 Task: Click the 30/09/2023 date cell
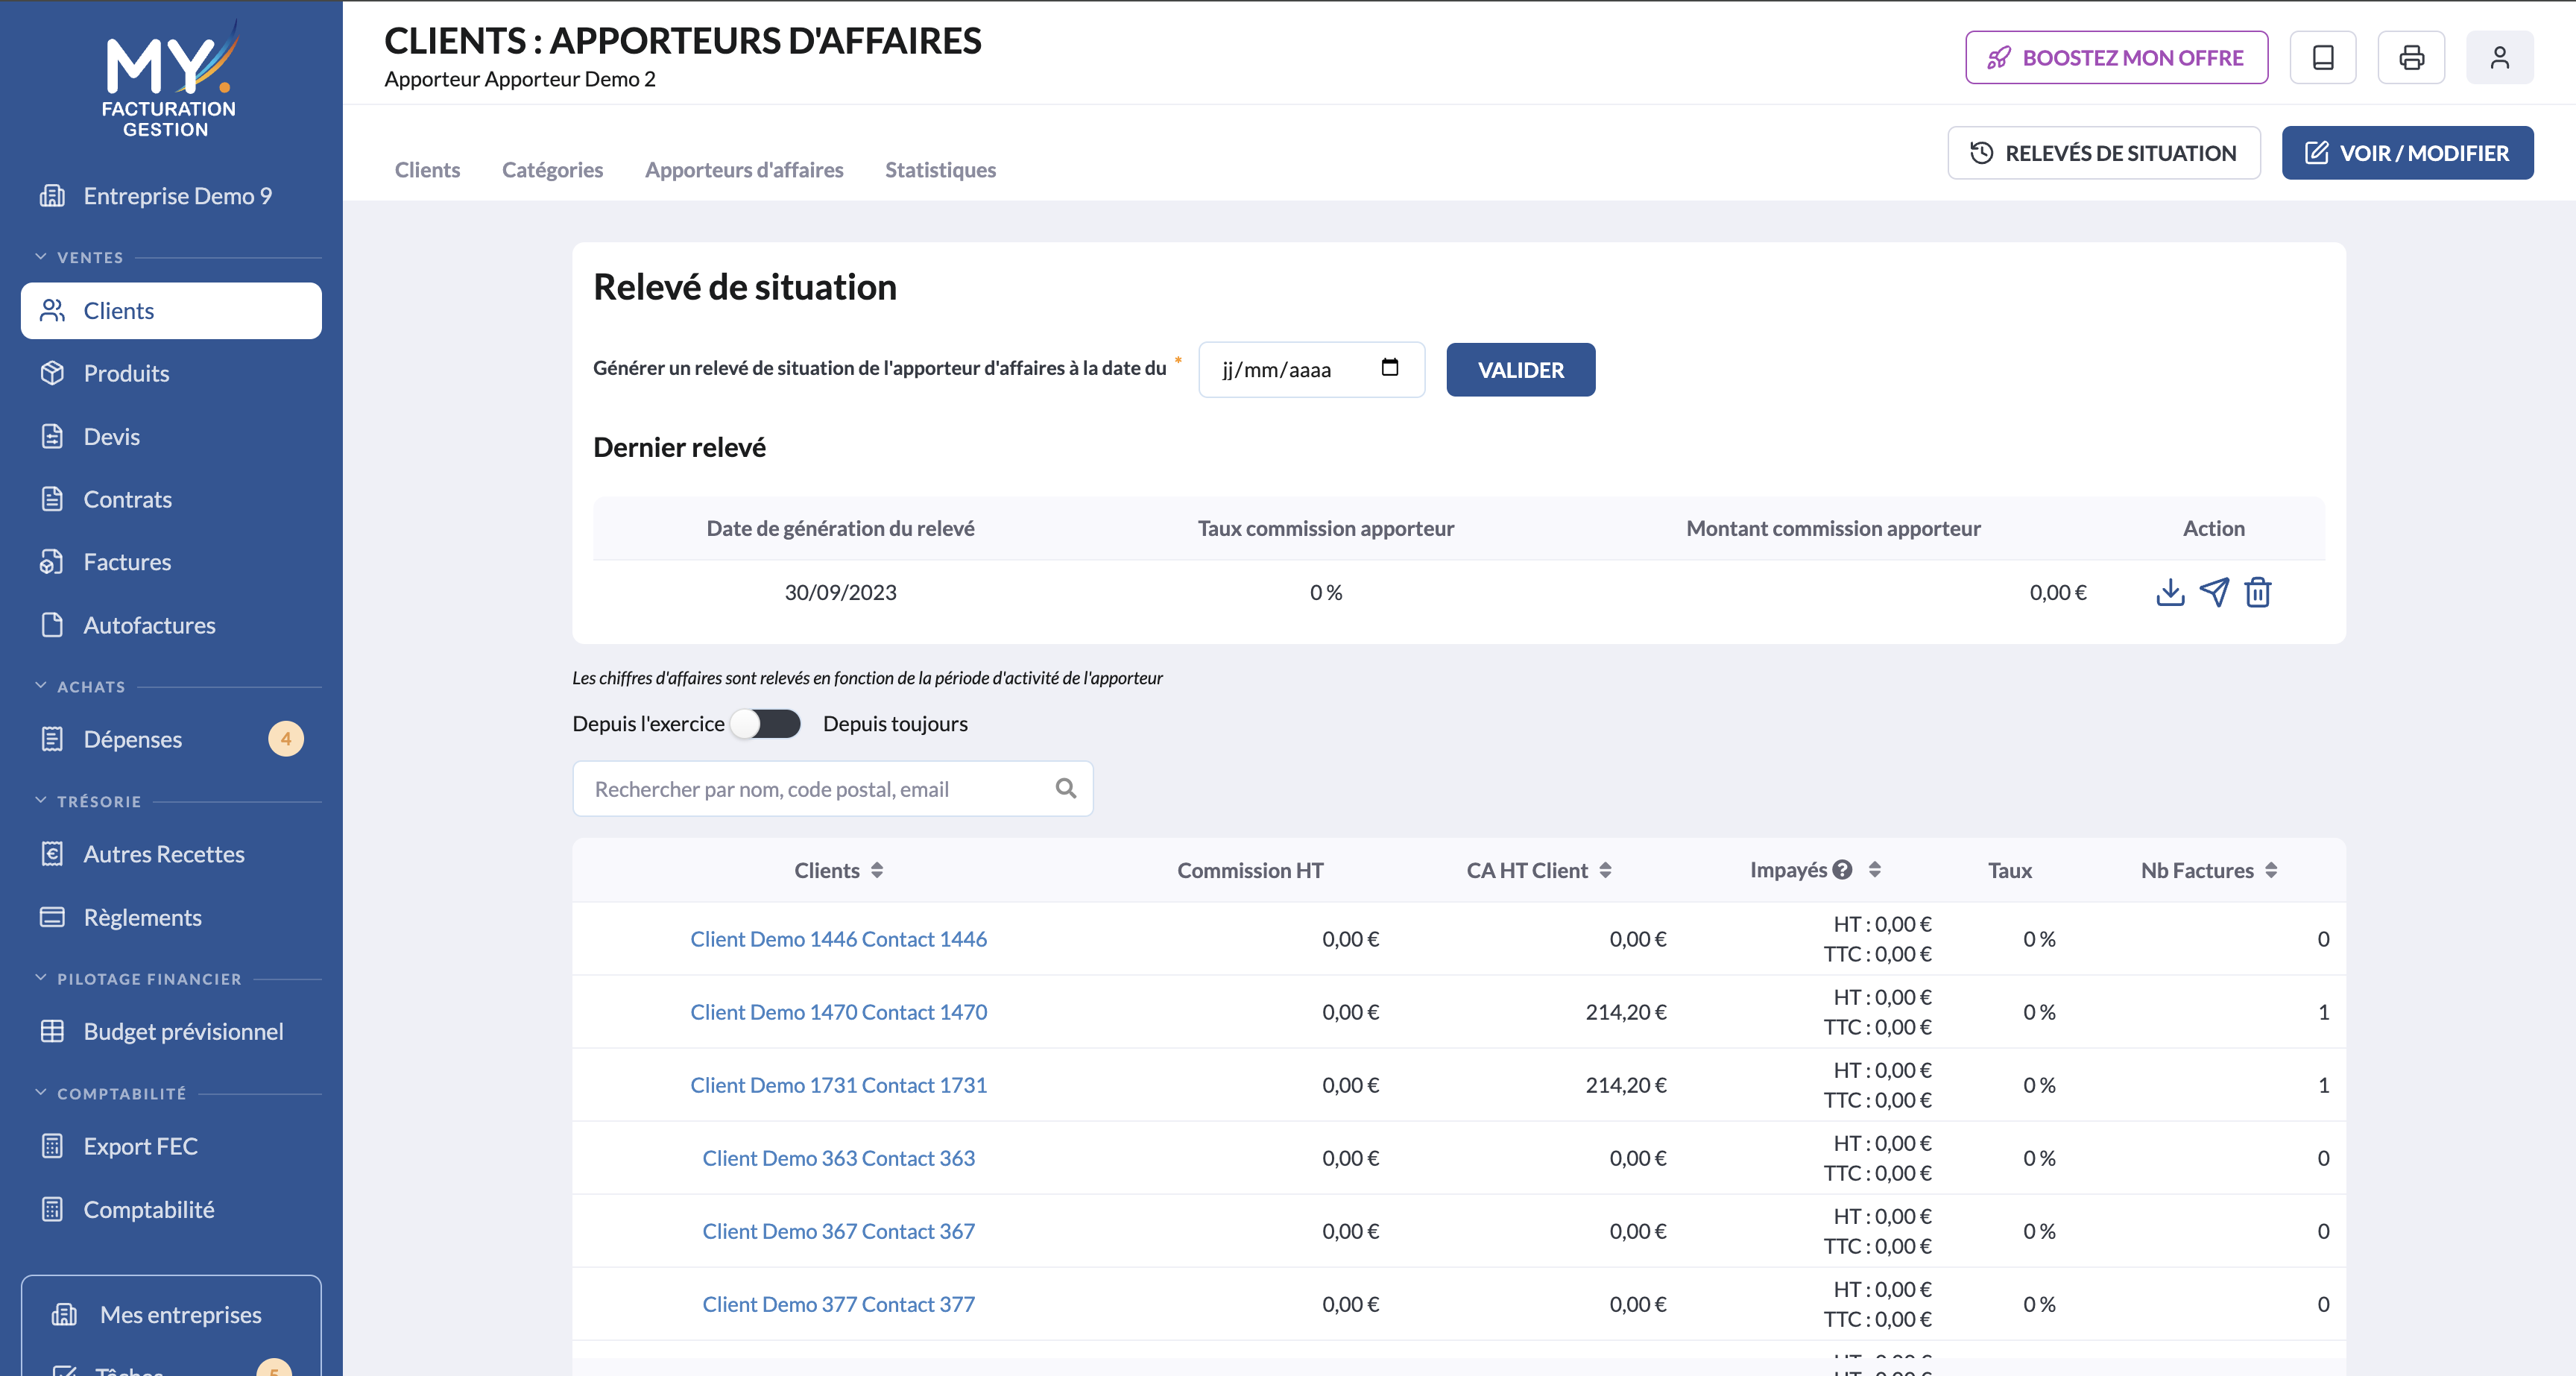(840, 592)
